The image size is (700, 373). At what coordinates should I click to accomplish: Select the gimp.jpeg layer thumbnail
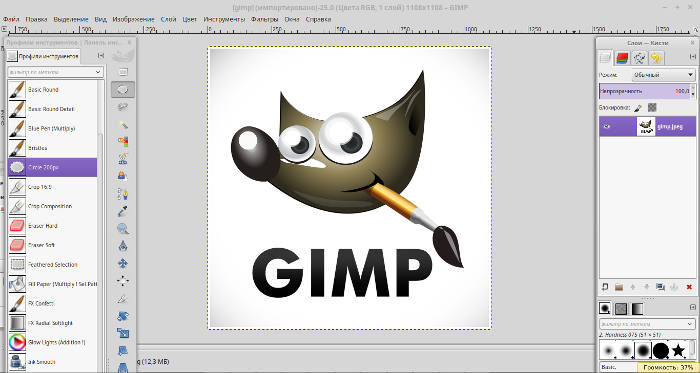(646, 127)
